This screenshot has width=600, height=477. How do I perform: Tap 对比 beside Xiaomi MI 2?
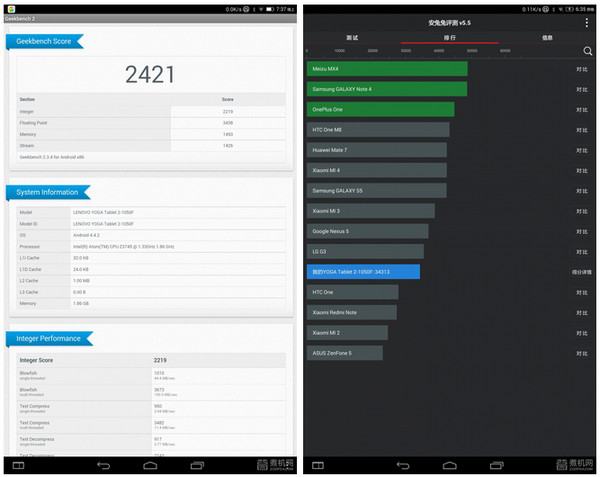[x=582, y=333]
